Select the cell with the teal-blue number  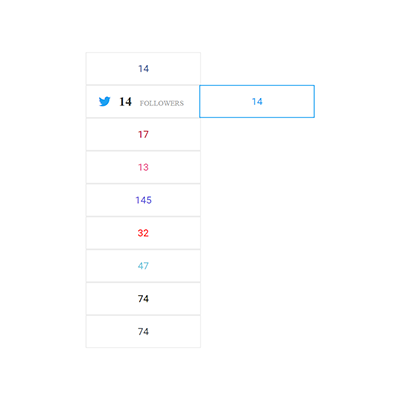[143, 266]
